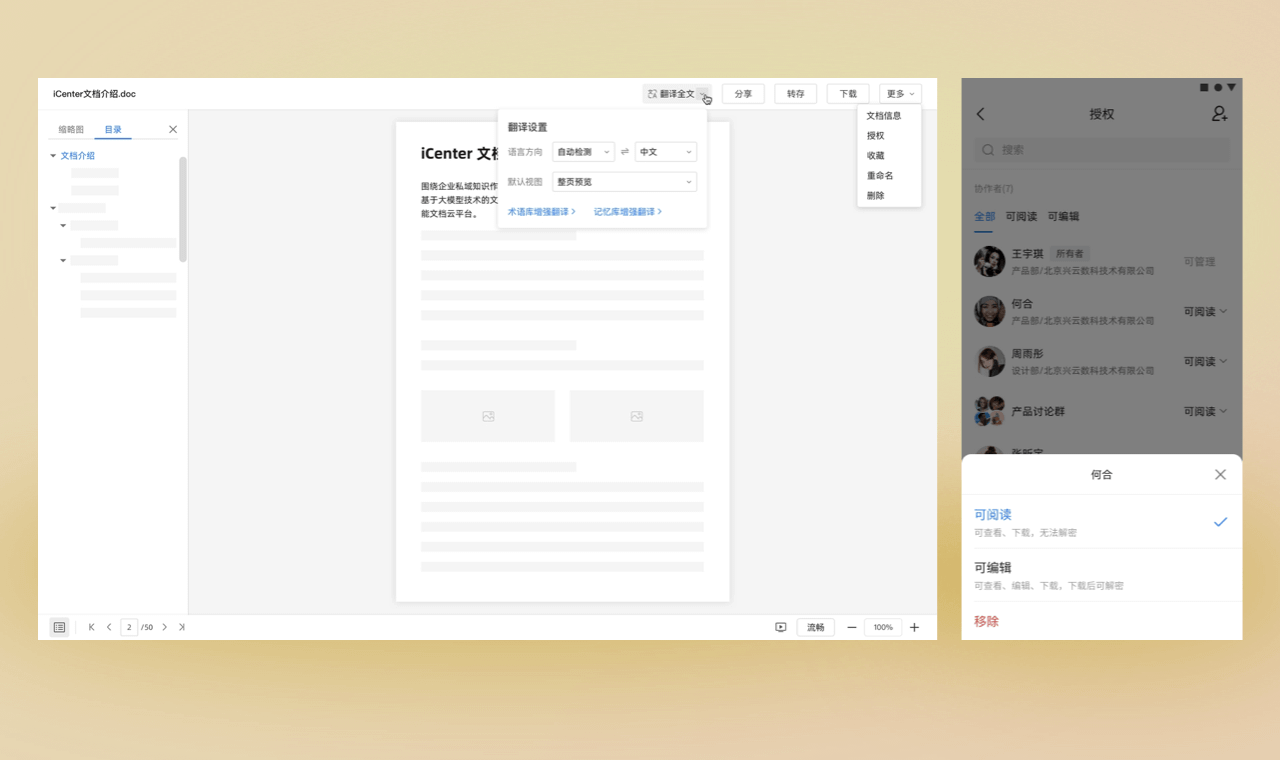
Task: Open 王宇琪's avatar
Action: point(990,261)
